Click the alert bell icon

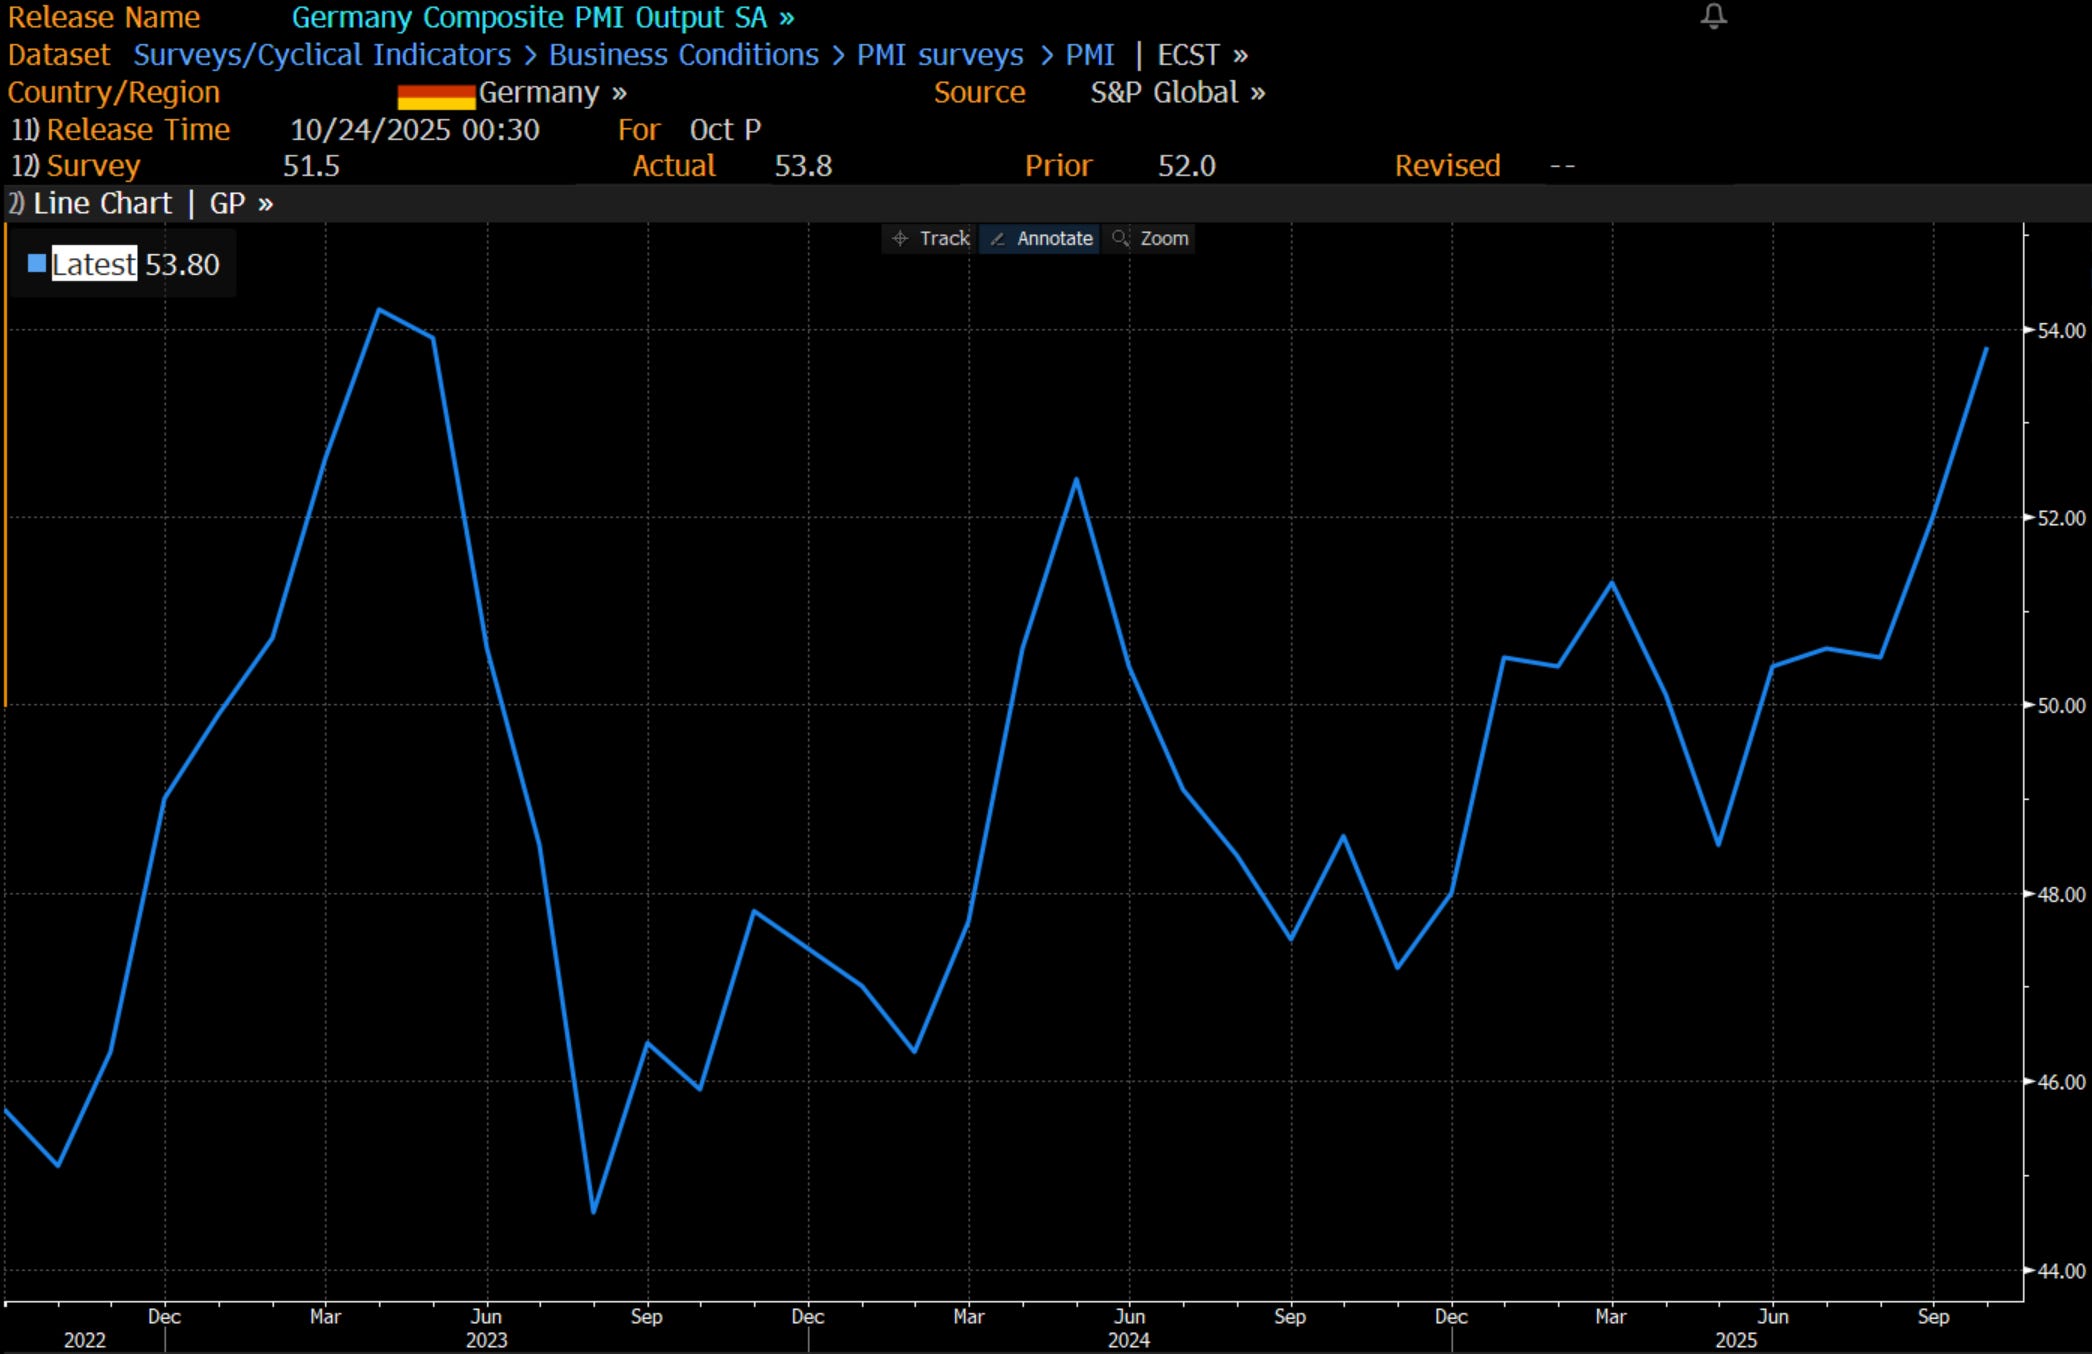(x=1713, y=16)
